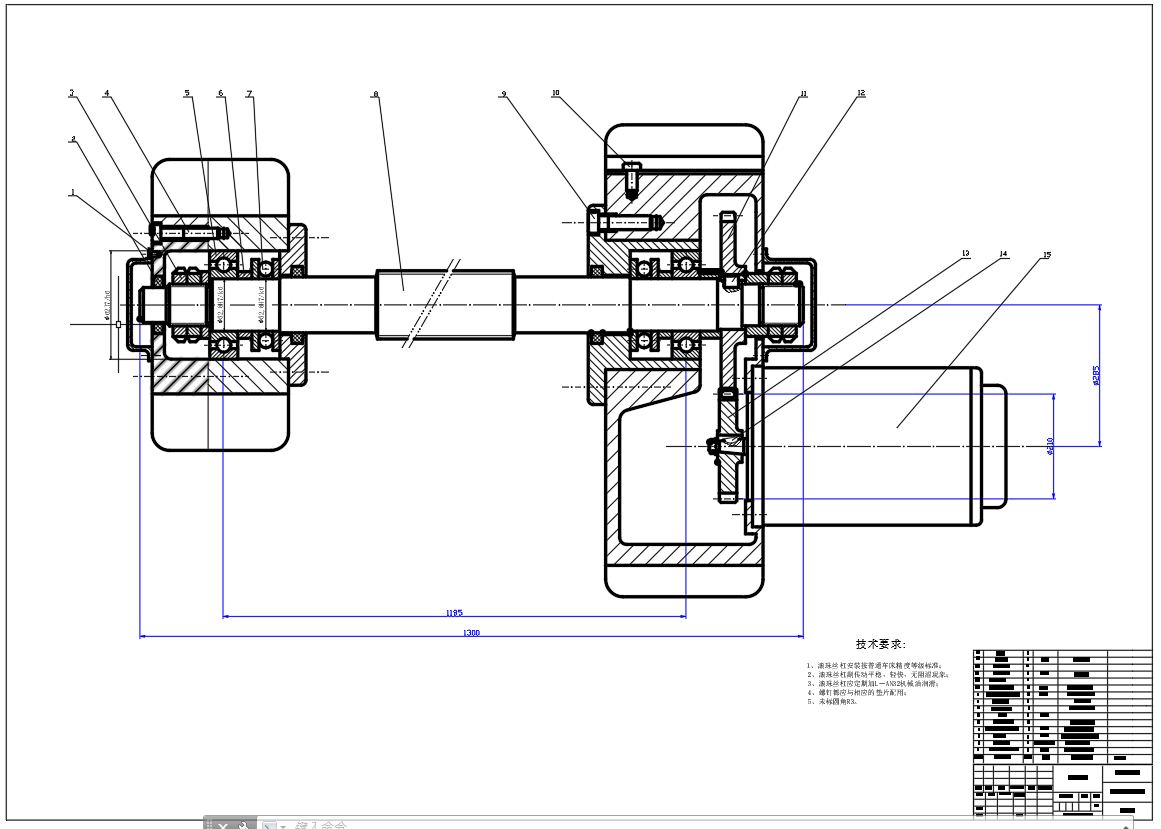Click part balloon number 8
1161x829 pixels.
(x=375, y=94)
